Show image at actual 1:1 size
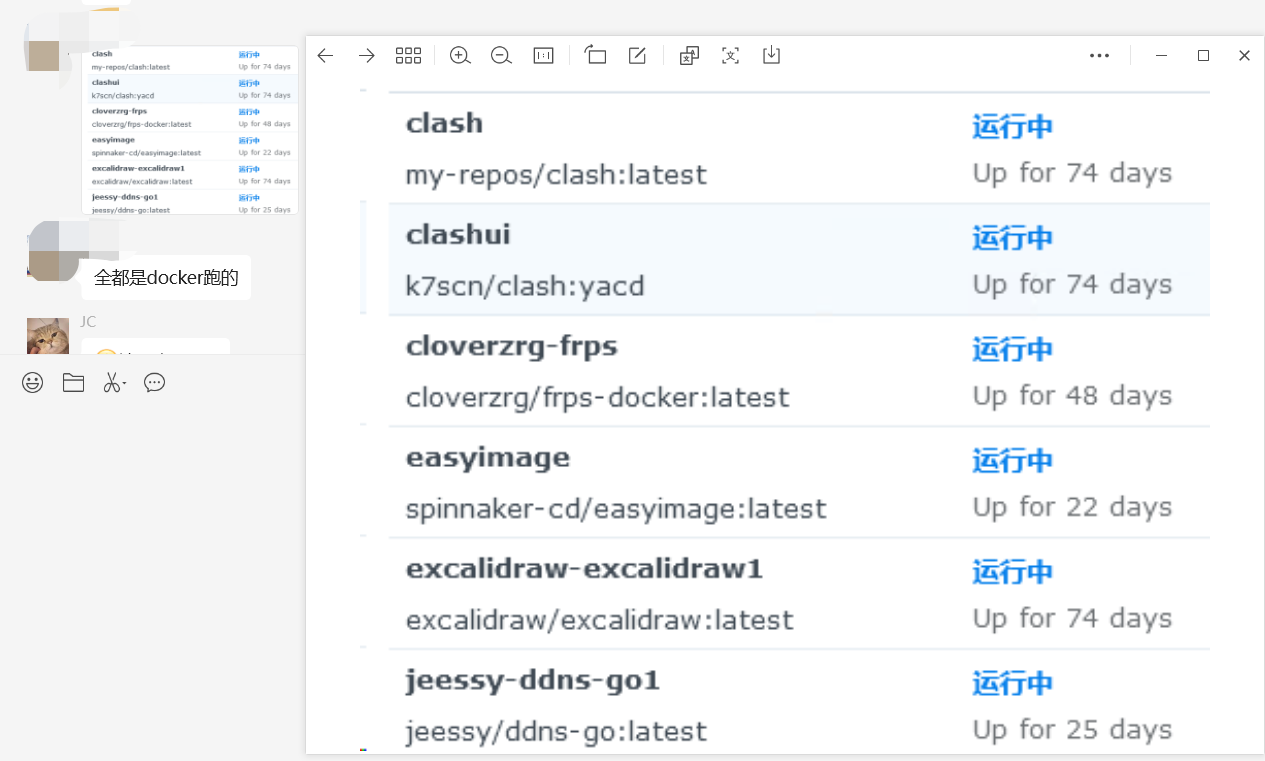 [x=543, y=56]
